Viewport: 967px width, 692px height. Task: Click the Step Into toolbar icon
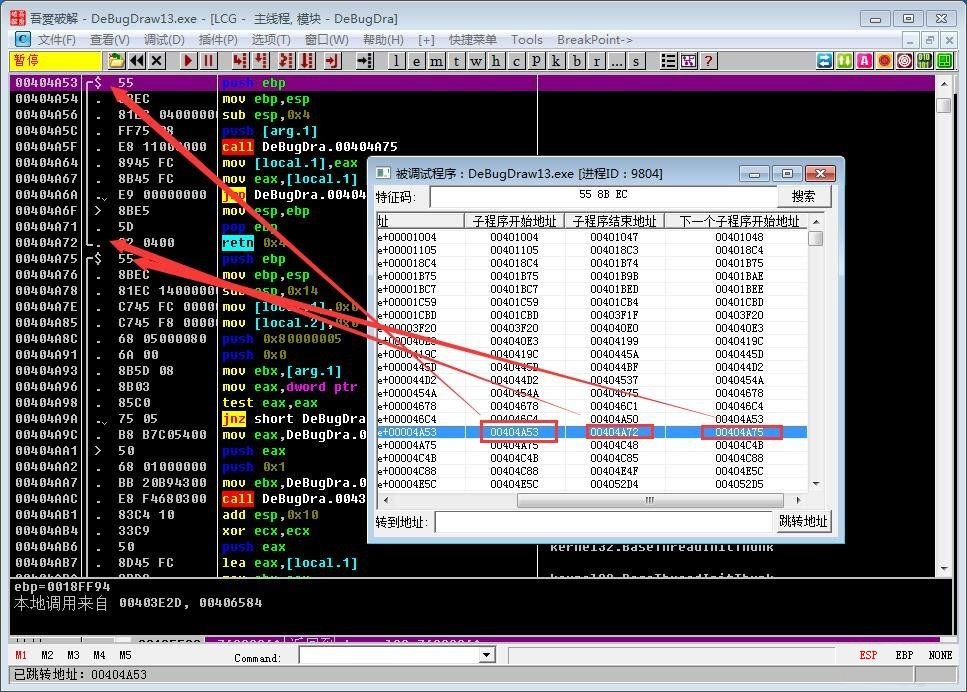(x=241, y=60)
